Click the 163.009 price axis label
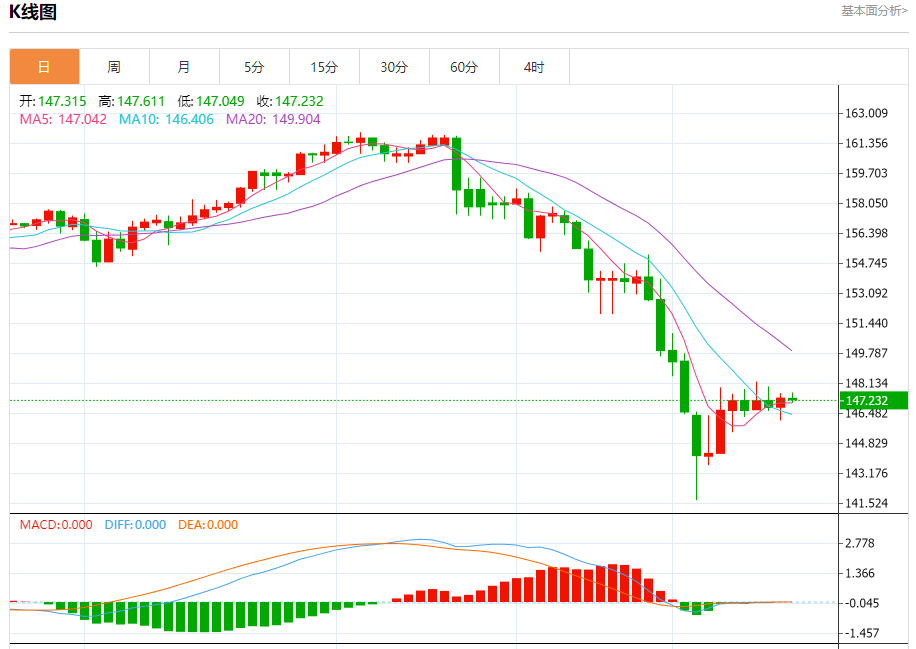 point(866,113)
